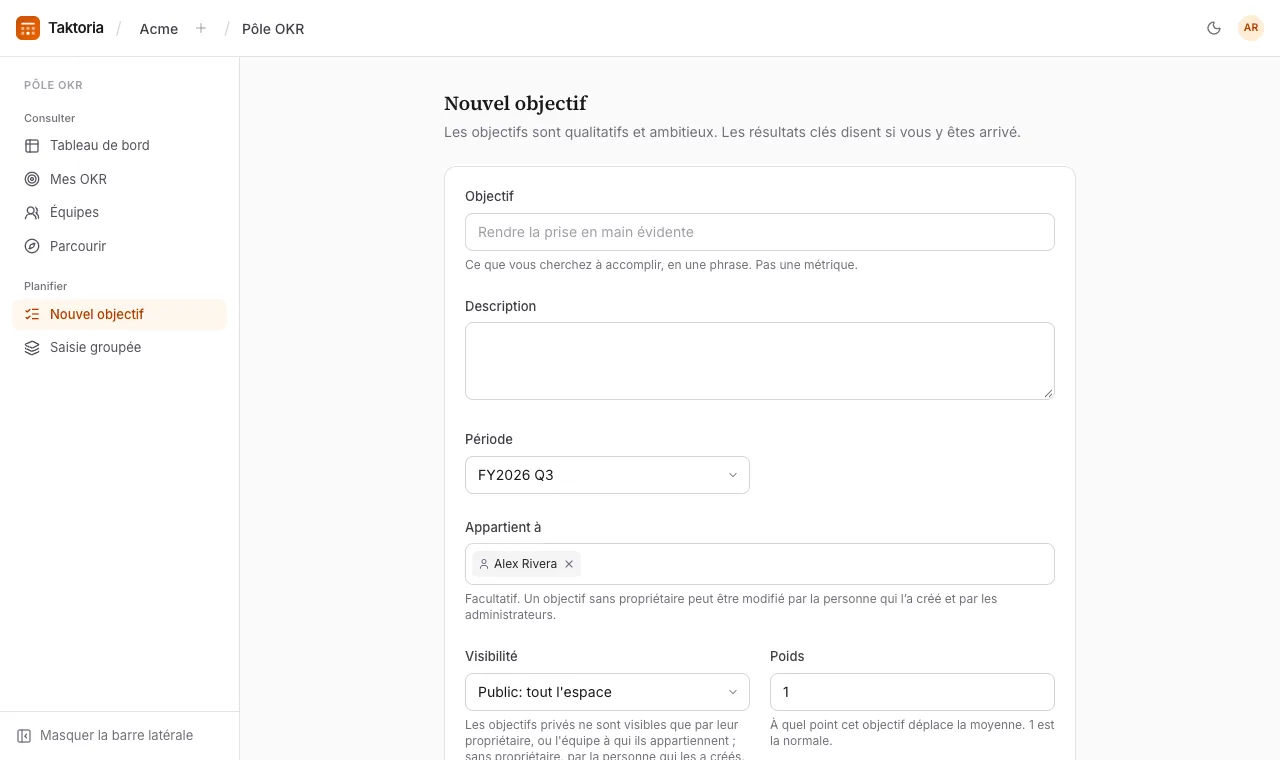Click the Consulter section label
1280x760 pixels.
click(50, 118)
